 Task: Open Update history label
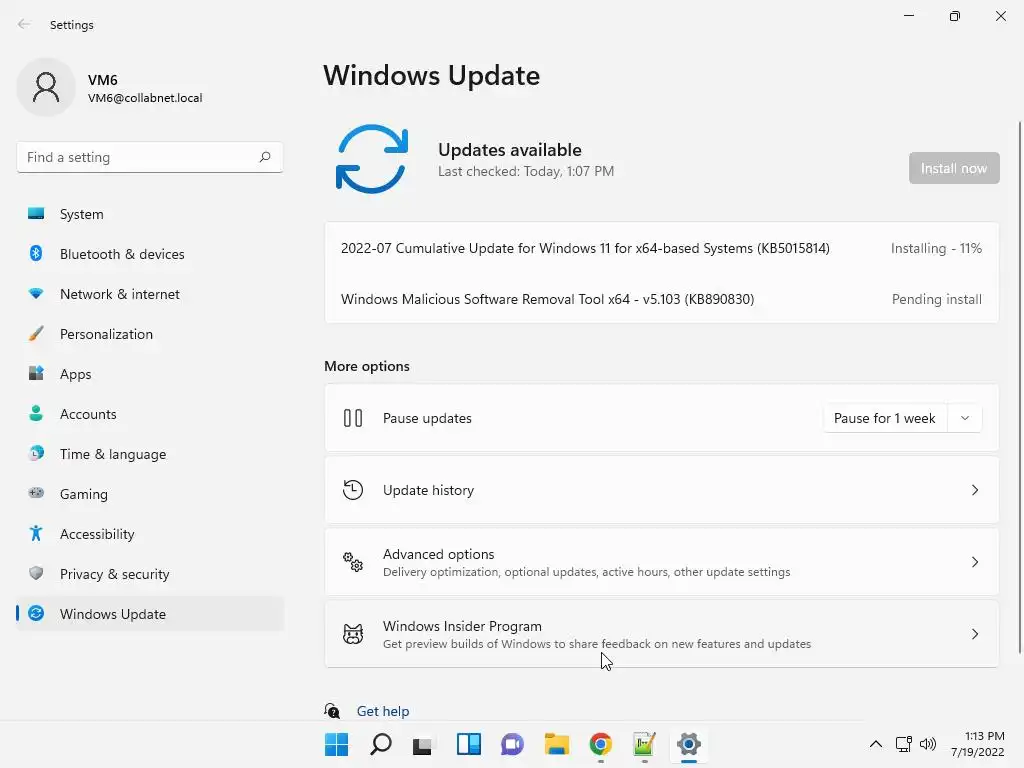pyautogui.click(x=428, y=490)
